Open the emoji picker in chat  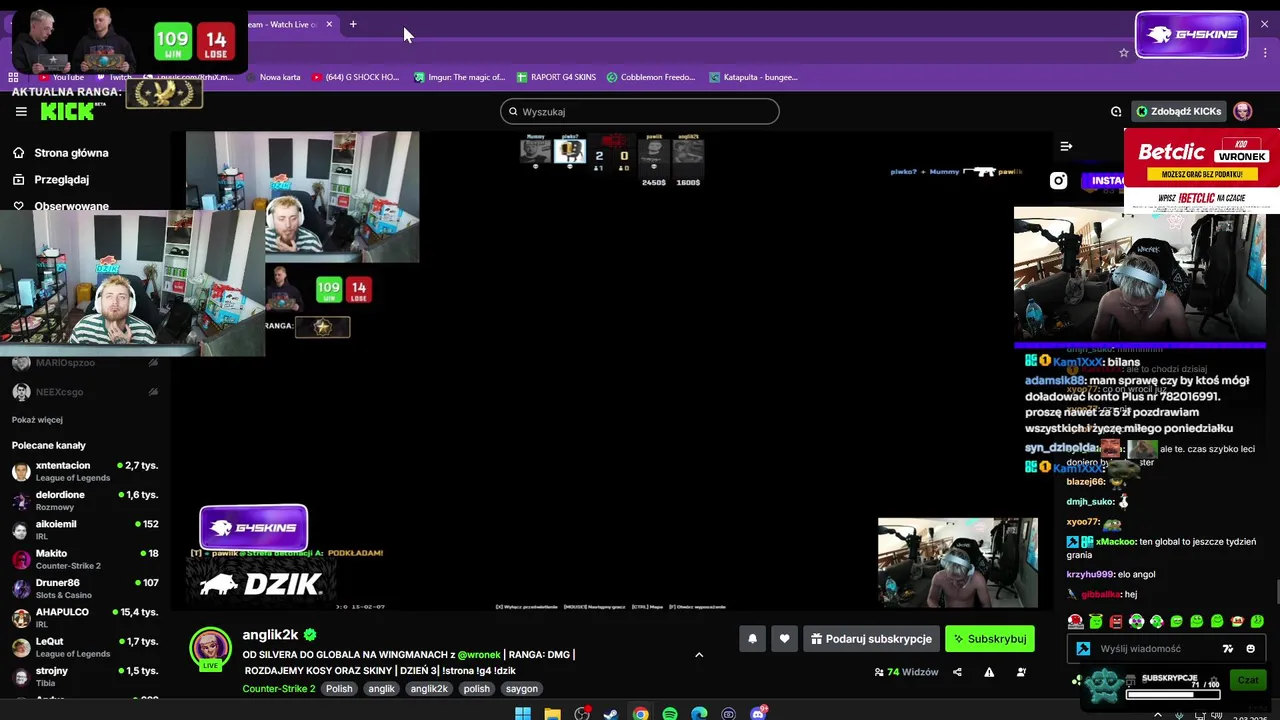click(x=1250, y=649)
